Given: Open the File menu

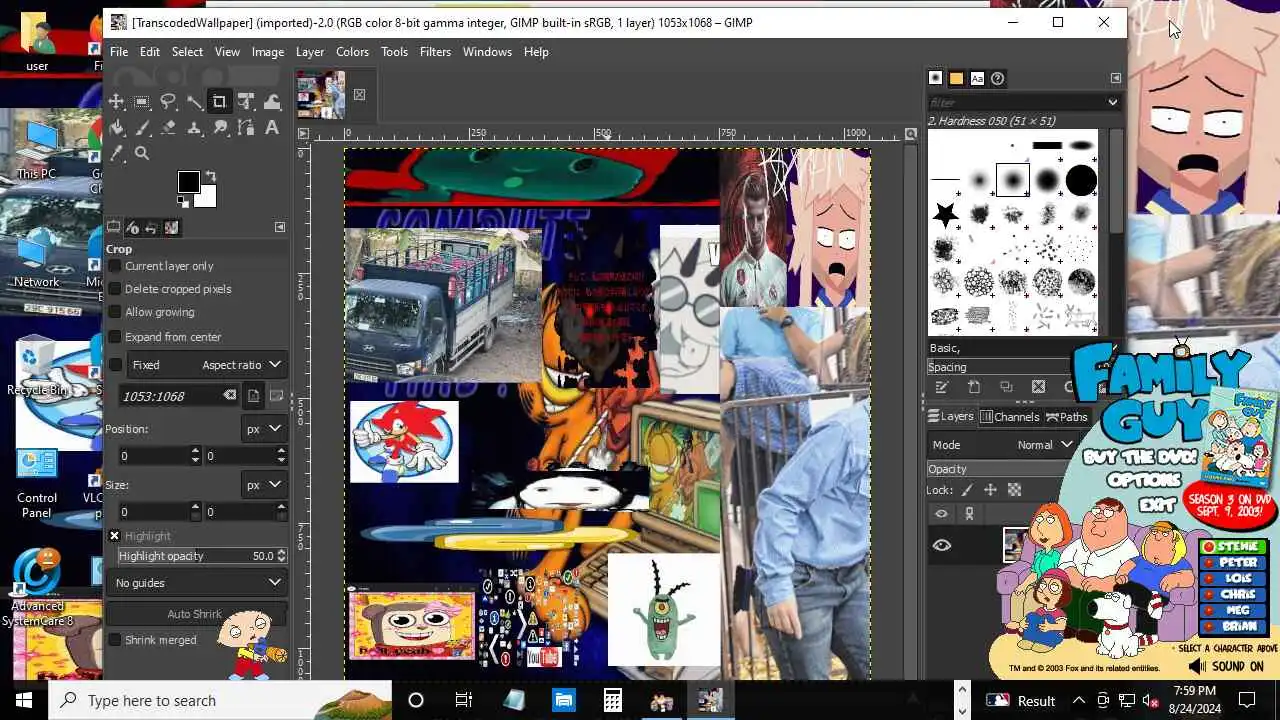Looking at the screenshot, I should pyautogui.click(x=119, y=52).
